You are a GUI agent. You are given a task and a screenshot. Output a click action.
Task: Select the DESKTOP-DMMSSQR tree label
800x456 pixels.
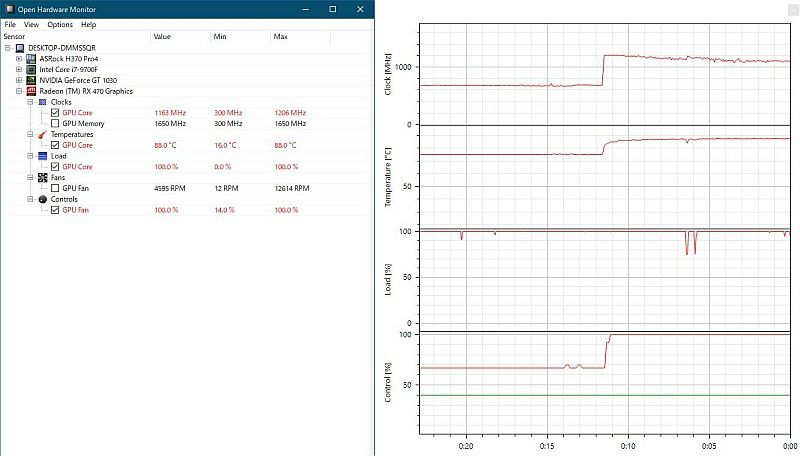click(62, 48)
